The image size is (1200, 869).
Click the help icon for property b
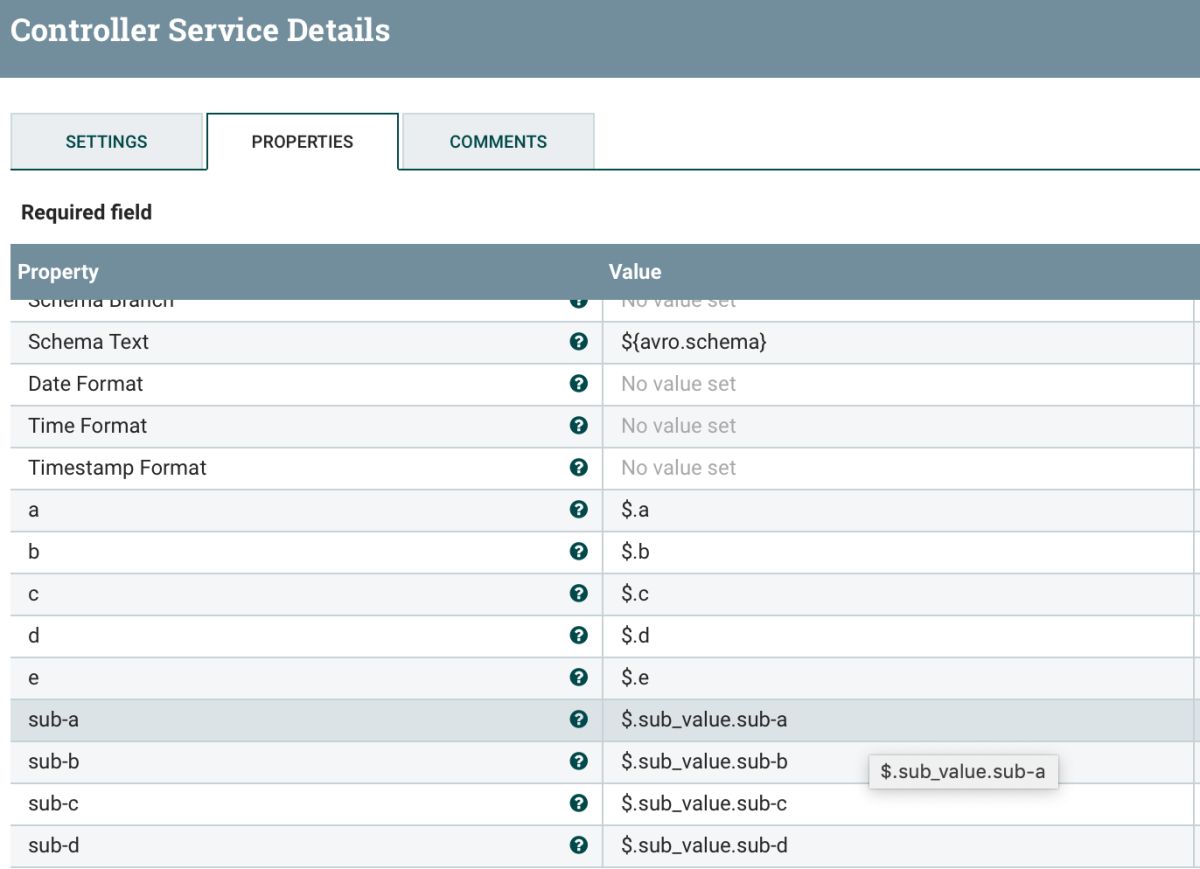tap(578, 552)
